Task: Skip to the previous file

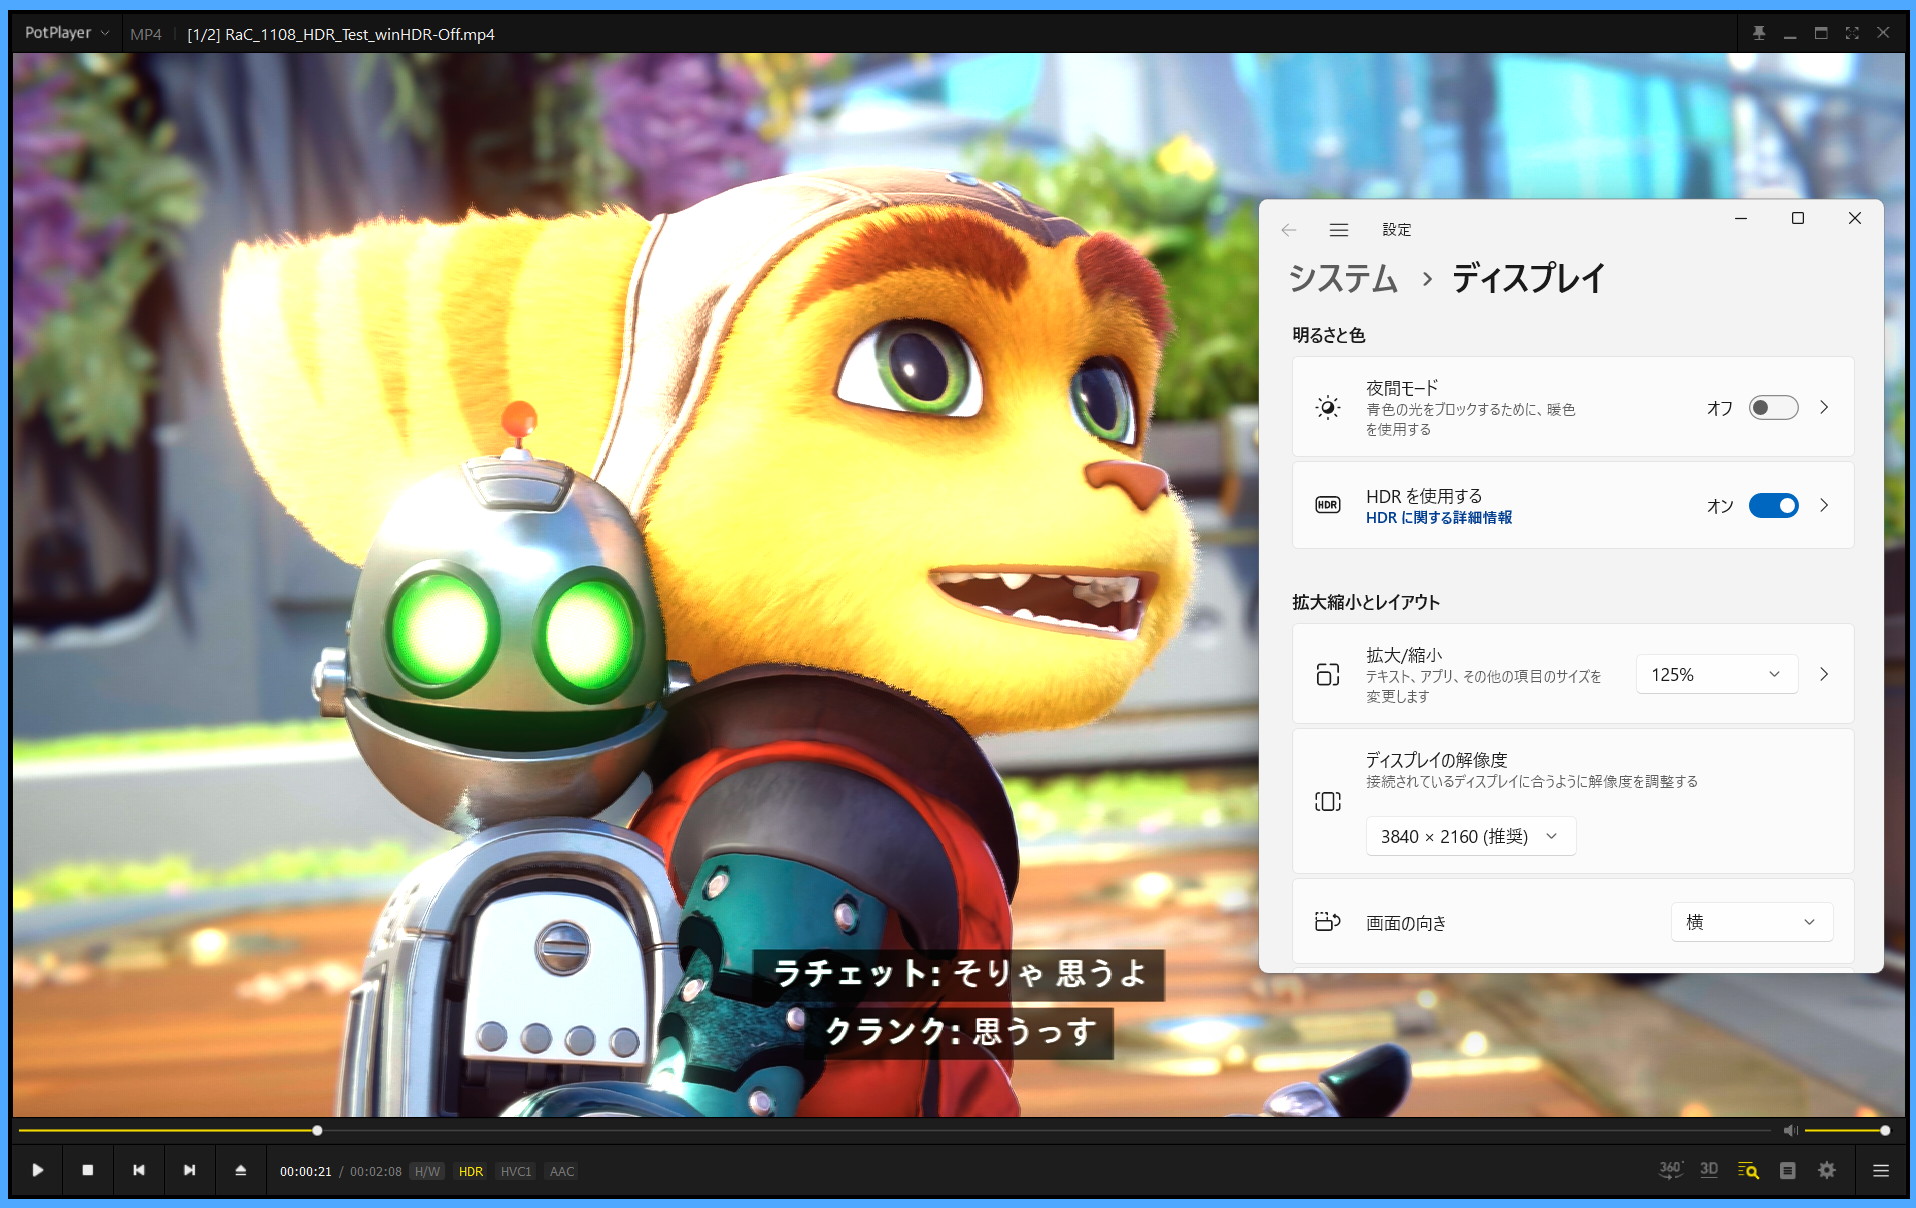Action: point(139,1170)
